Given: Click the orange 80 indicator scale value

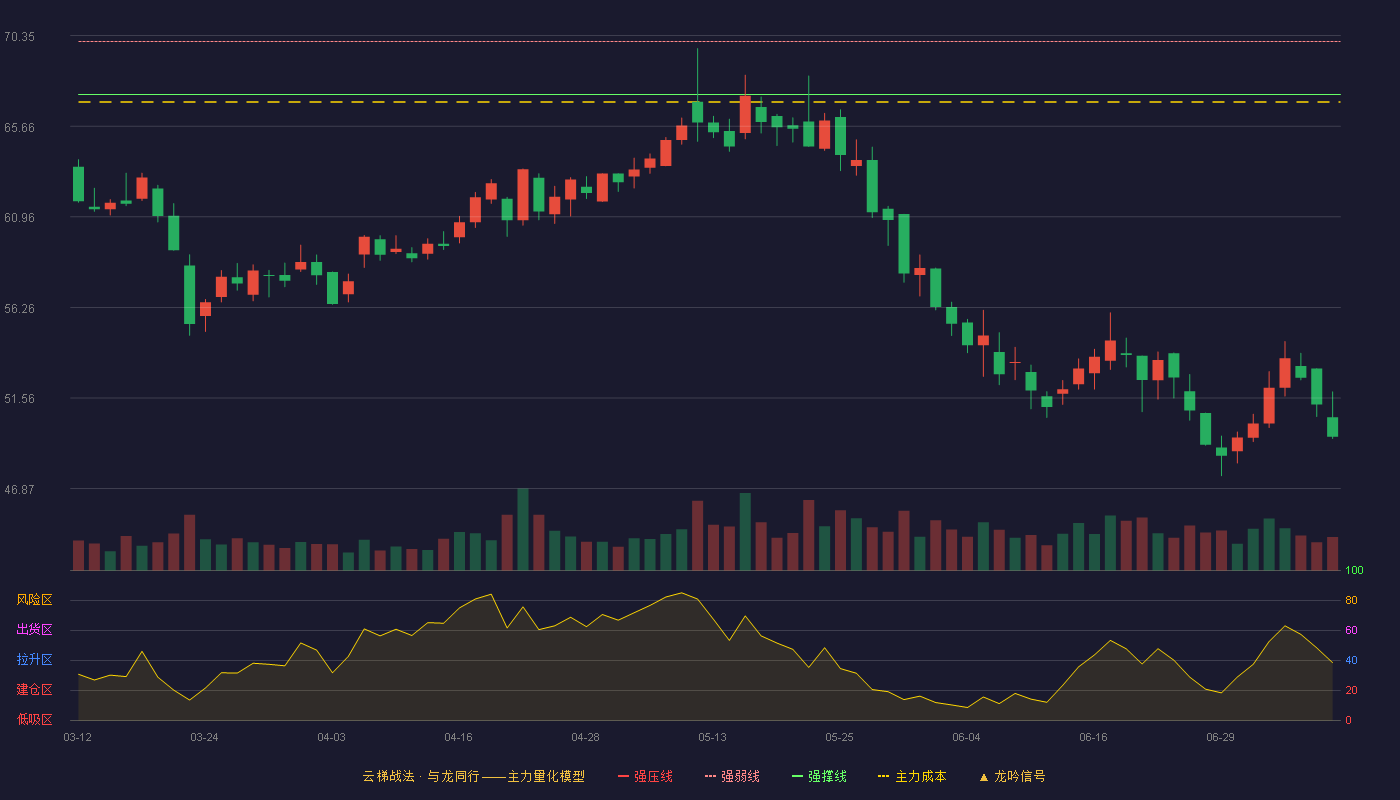Looking at the screenshot, I should point(1351,601).
